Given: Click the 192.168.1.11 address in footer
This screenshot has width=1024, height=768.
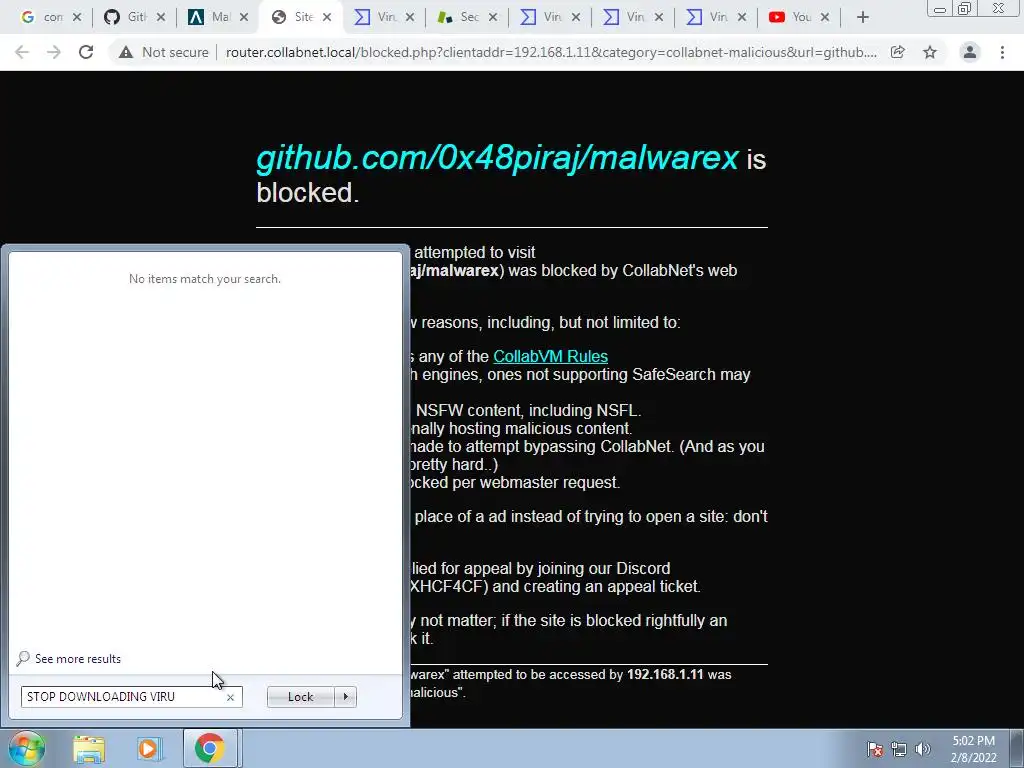Looking at the screenshot, I should (x=665, y=675).
